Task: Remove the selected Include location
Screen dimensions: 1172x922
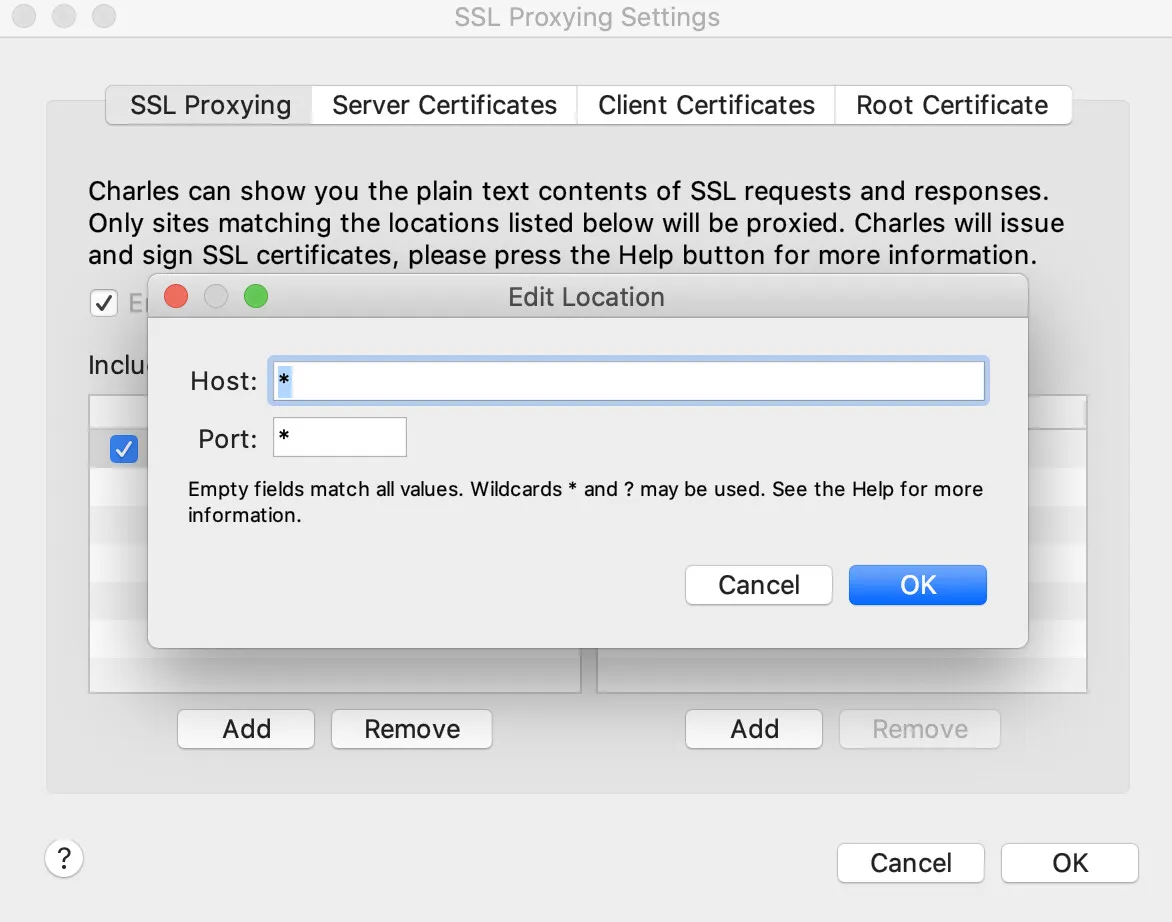Action: point(412,729)
